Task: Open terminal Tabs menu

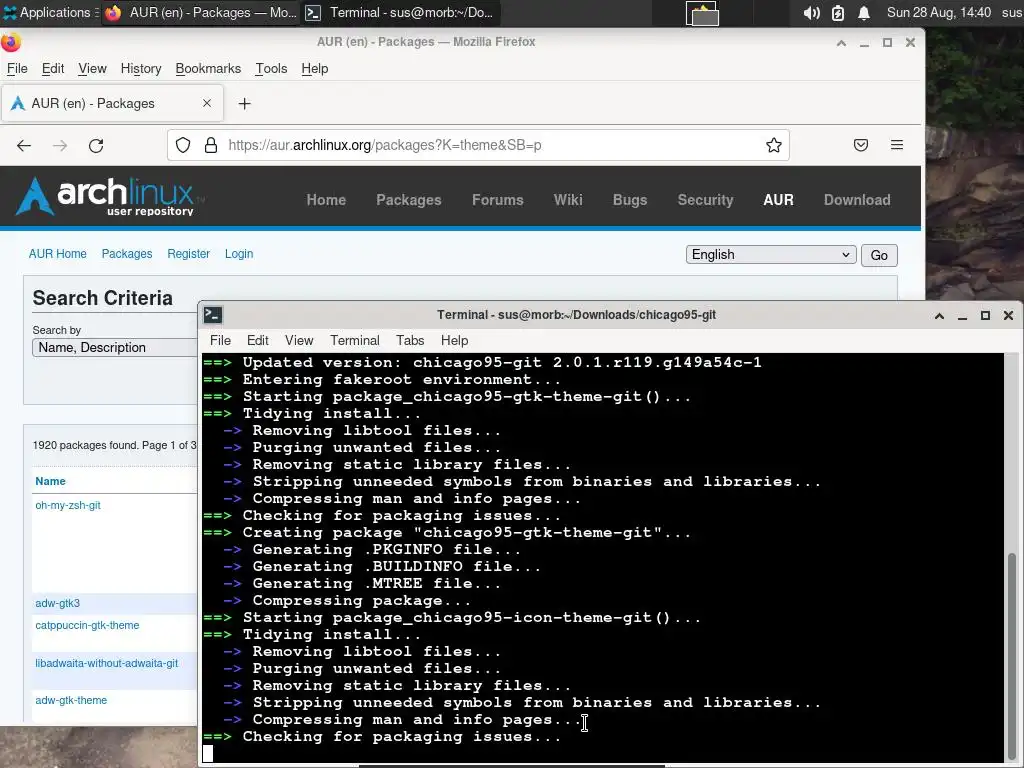Action: (x=410, y=340)
